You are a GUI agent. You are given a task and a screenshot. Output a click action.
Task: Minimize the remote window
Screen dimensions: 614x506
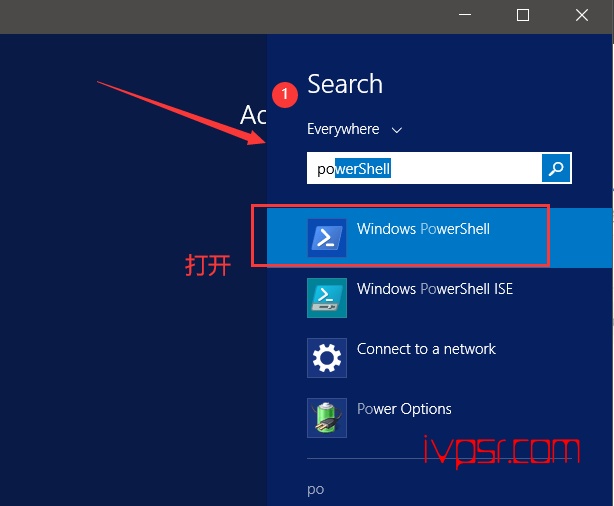(x=465, y=15)
